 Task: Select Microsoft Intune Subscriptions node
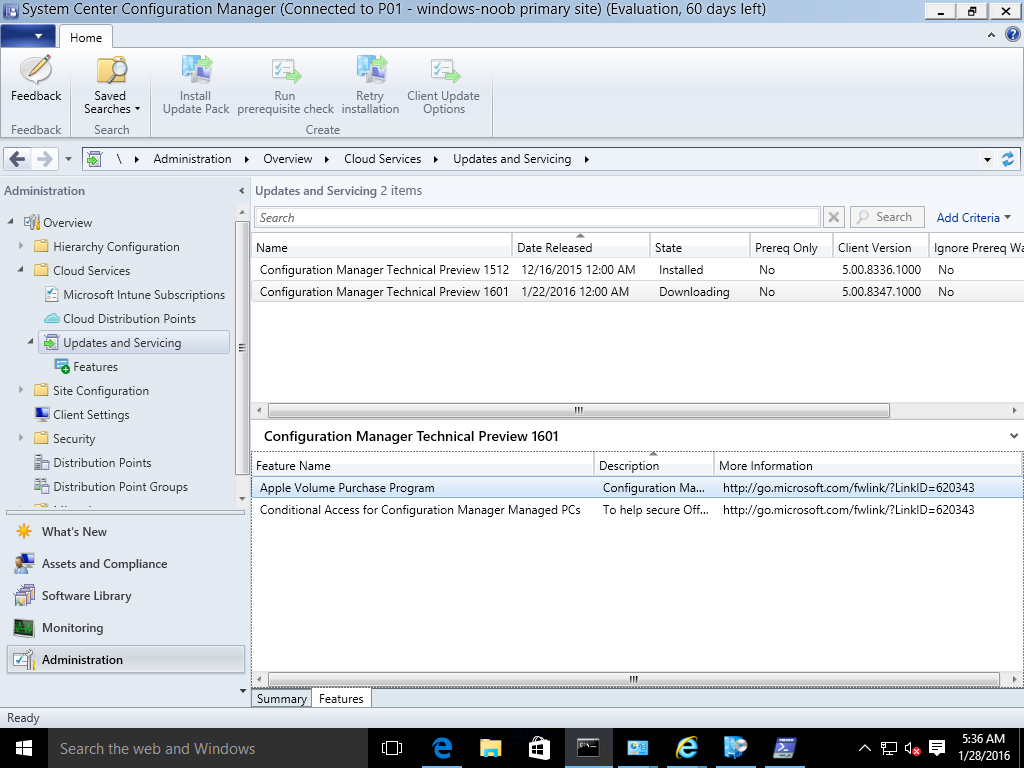coord(144,295)
